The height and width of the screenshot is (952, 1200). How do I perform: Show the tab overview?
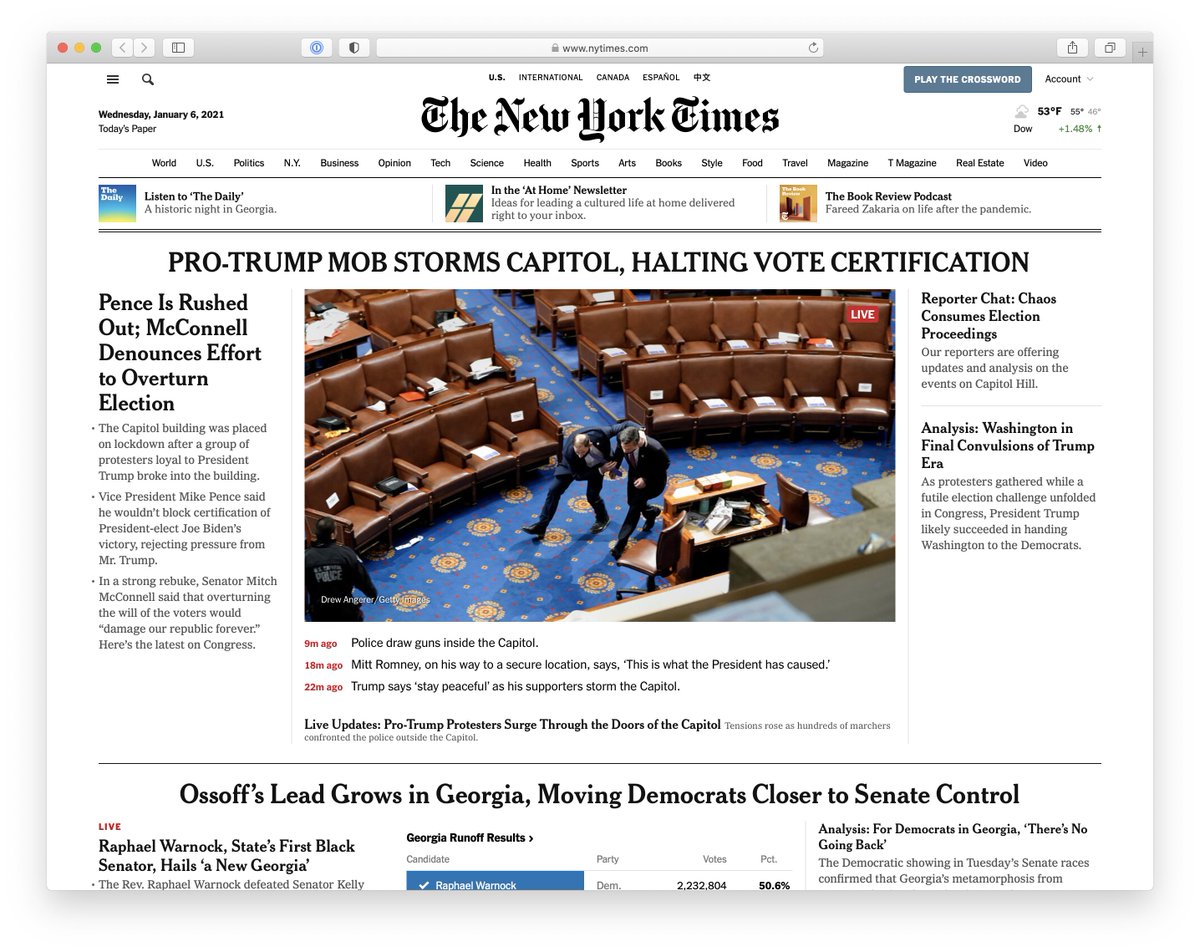tap(1110, 47)
